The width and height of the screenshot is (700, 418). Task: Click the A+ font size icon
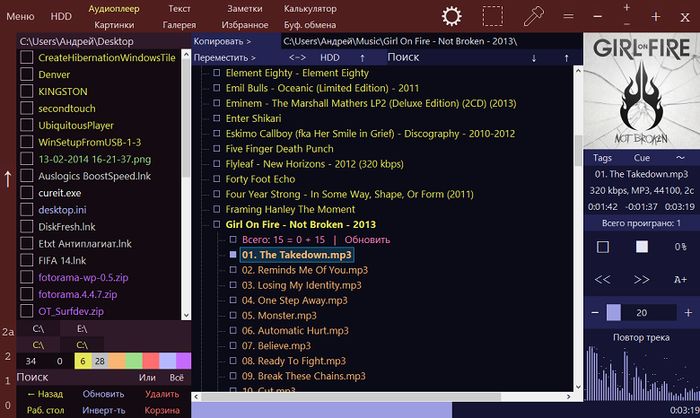pyautogui.click(x=680, y=279)
